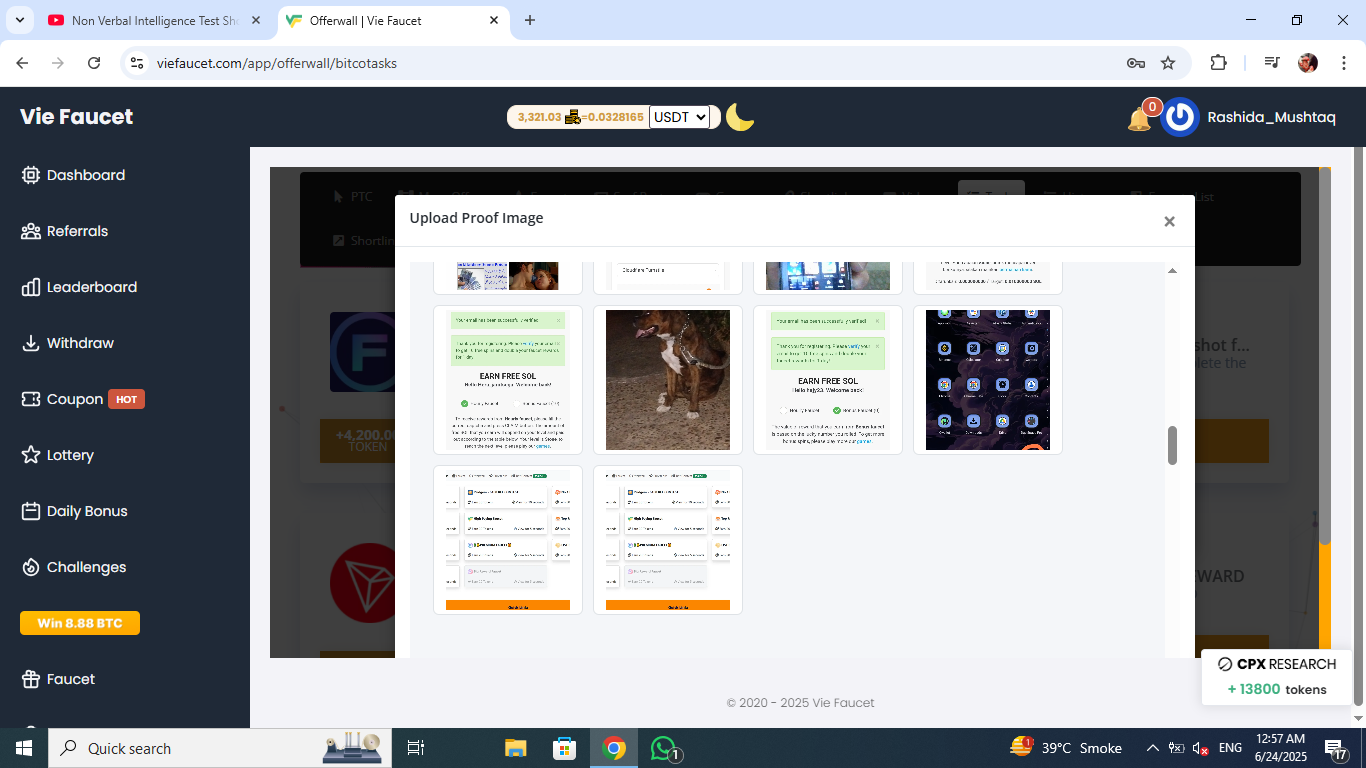Select the phone home screen apps thumbnail
Screen dimensions: 1366x768
988,380
